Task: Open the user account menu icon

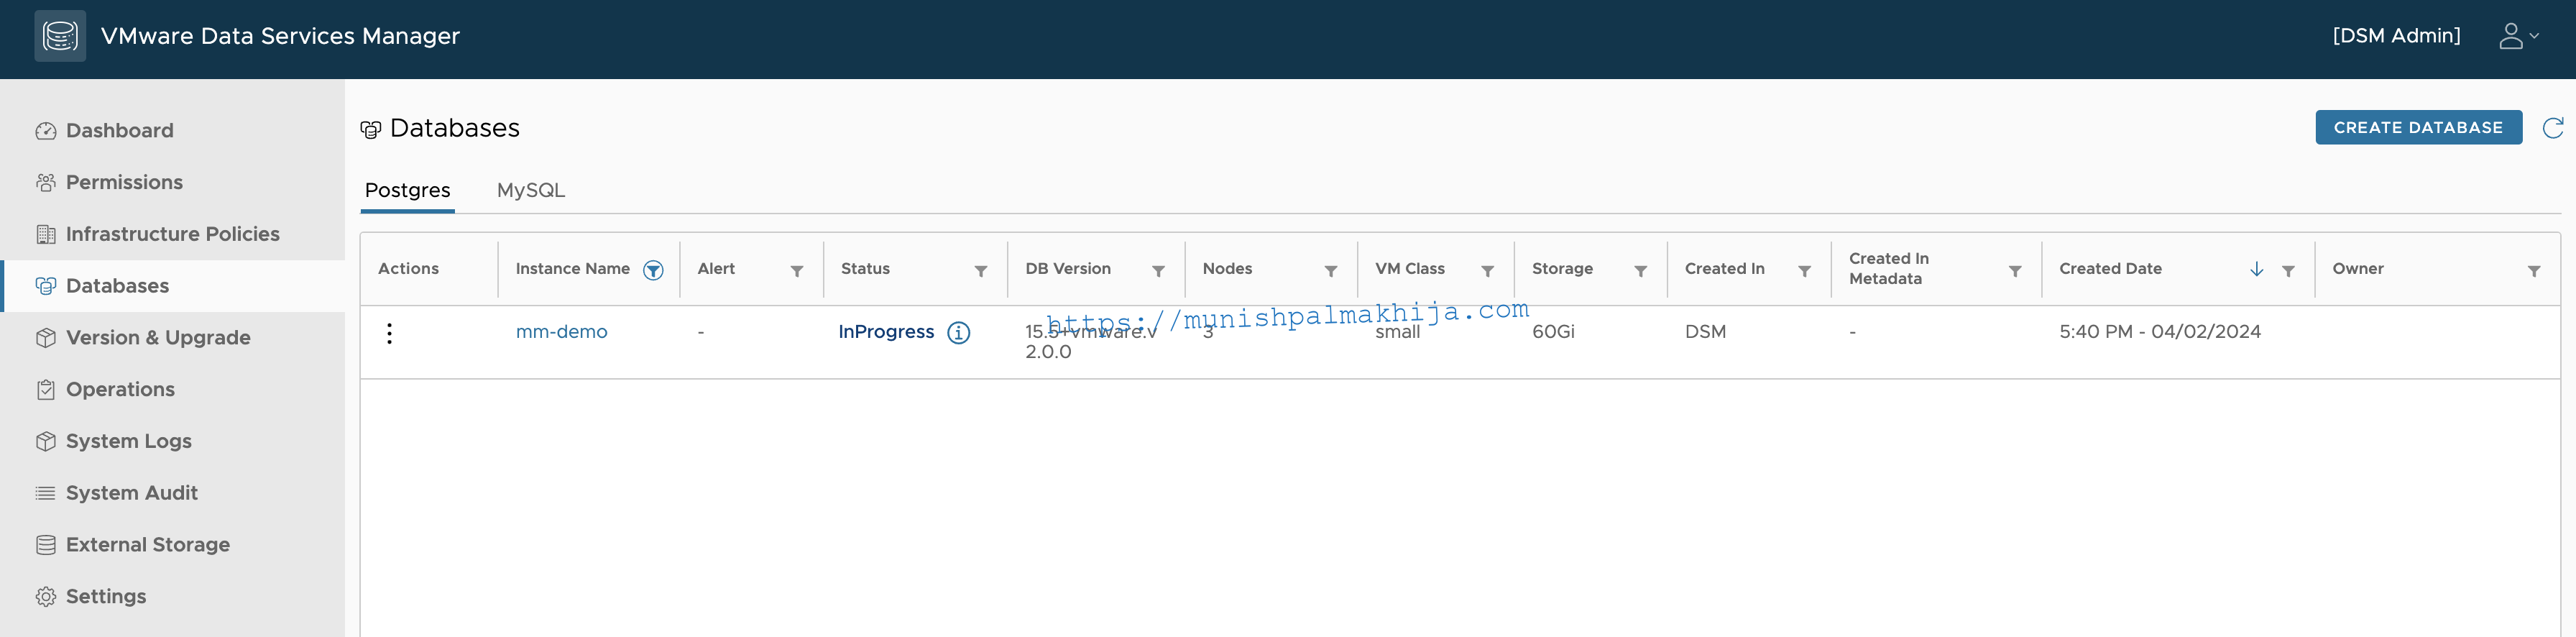Action: coord(2518,36)
